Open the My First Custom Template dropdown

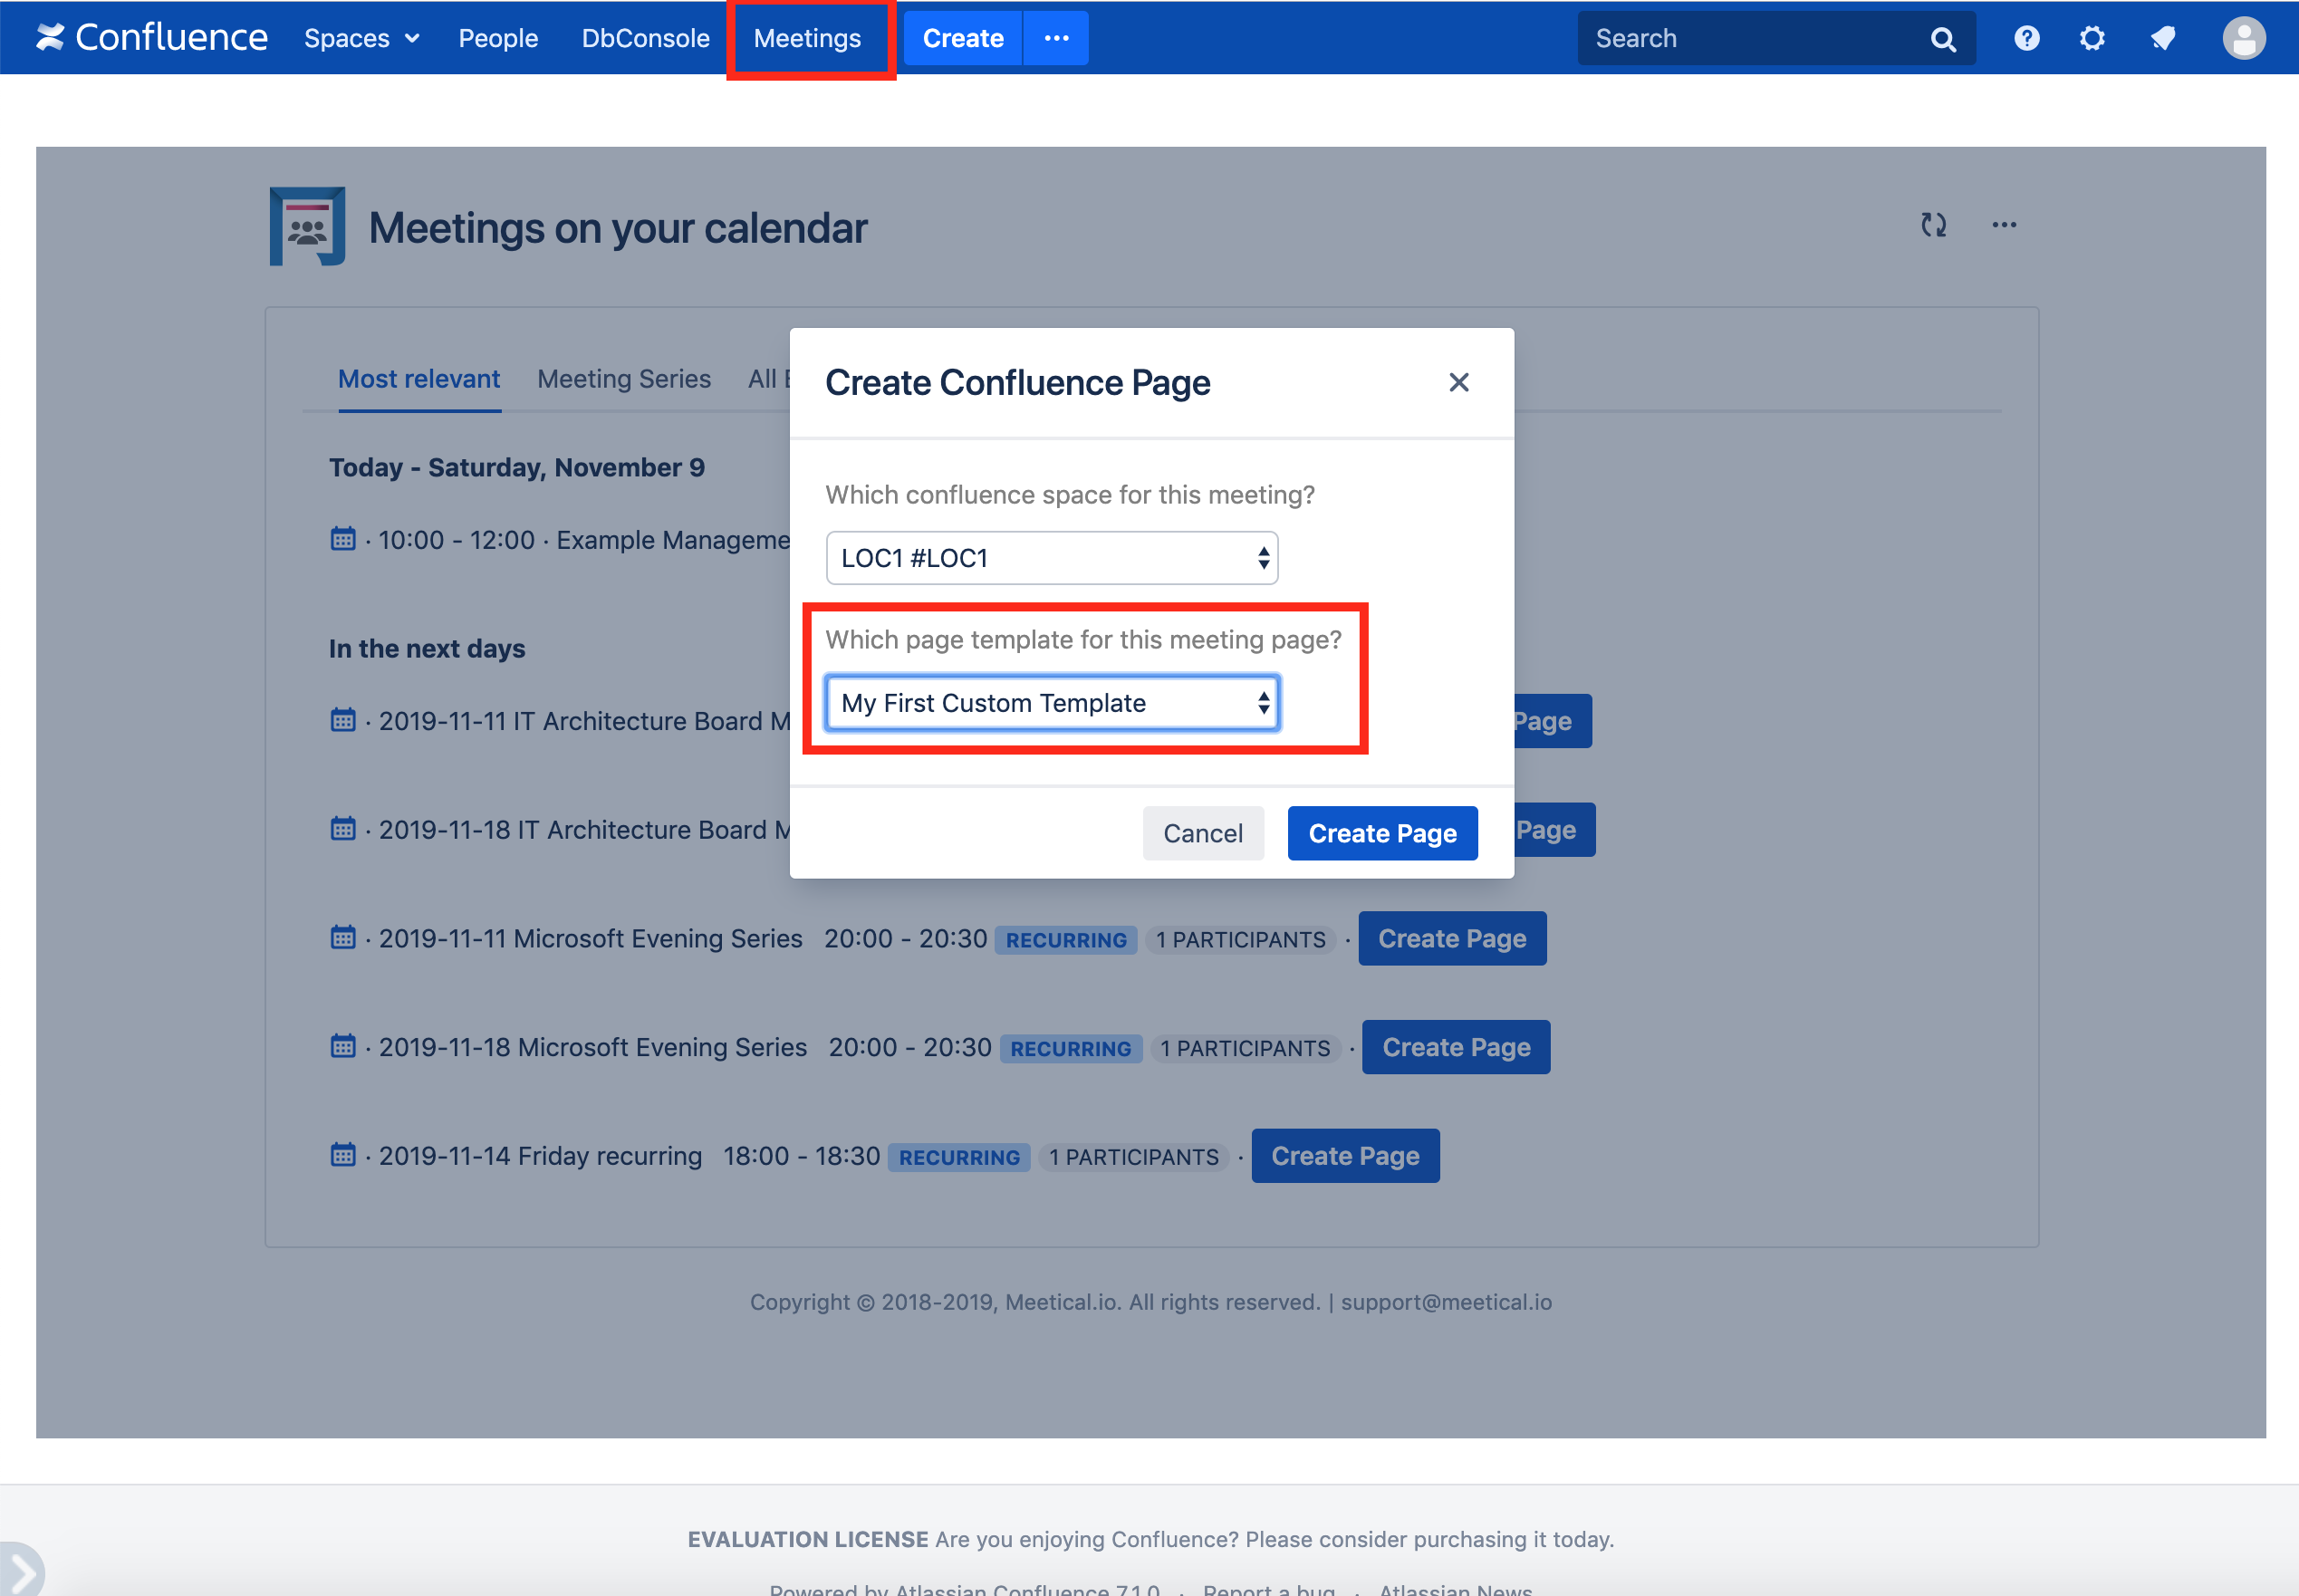[1052, 703]
